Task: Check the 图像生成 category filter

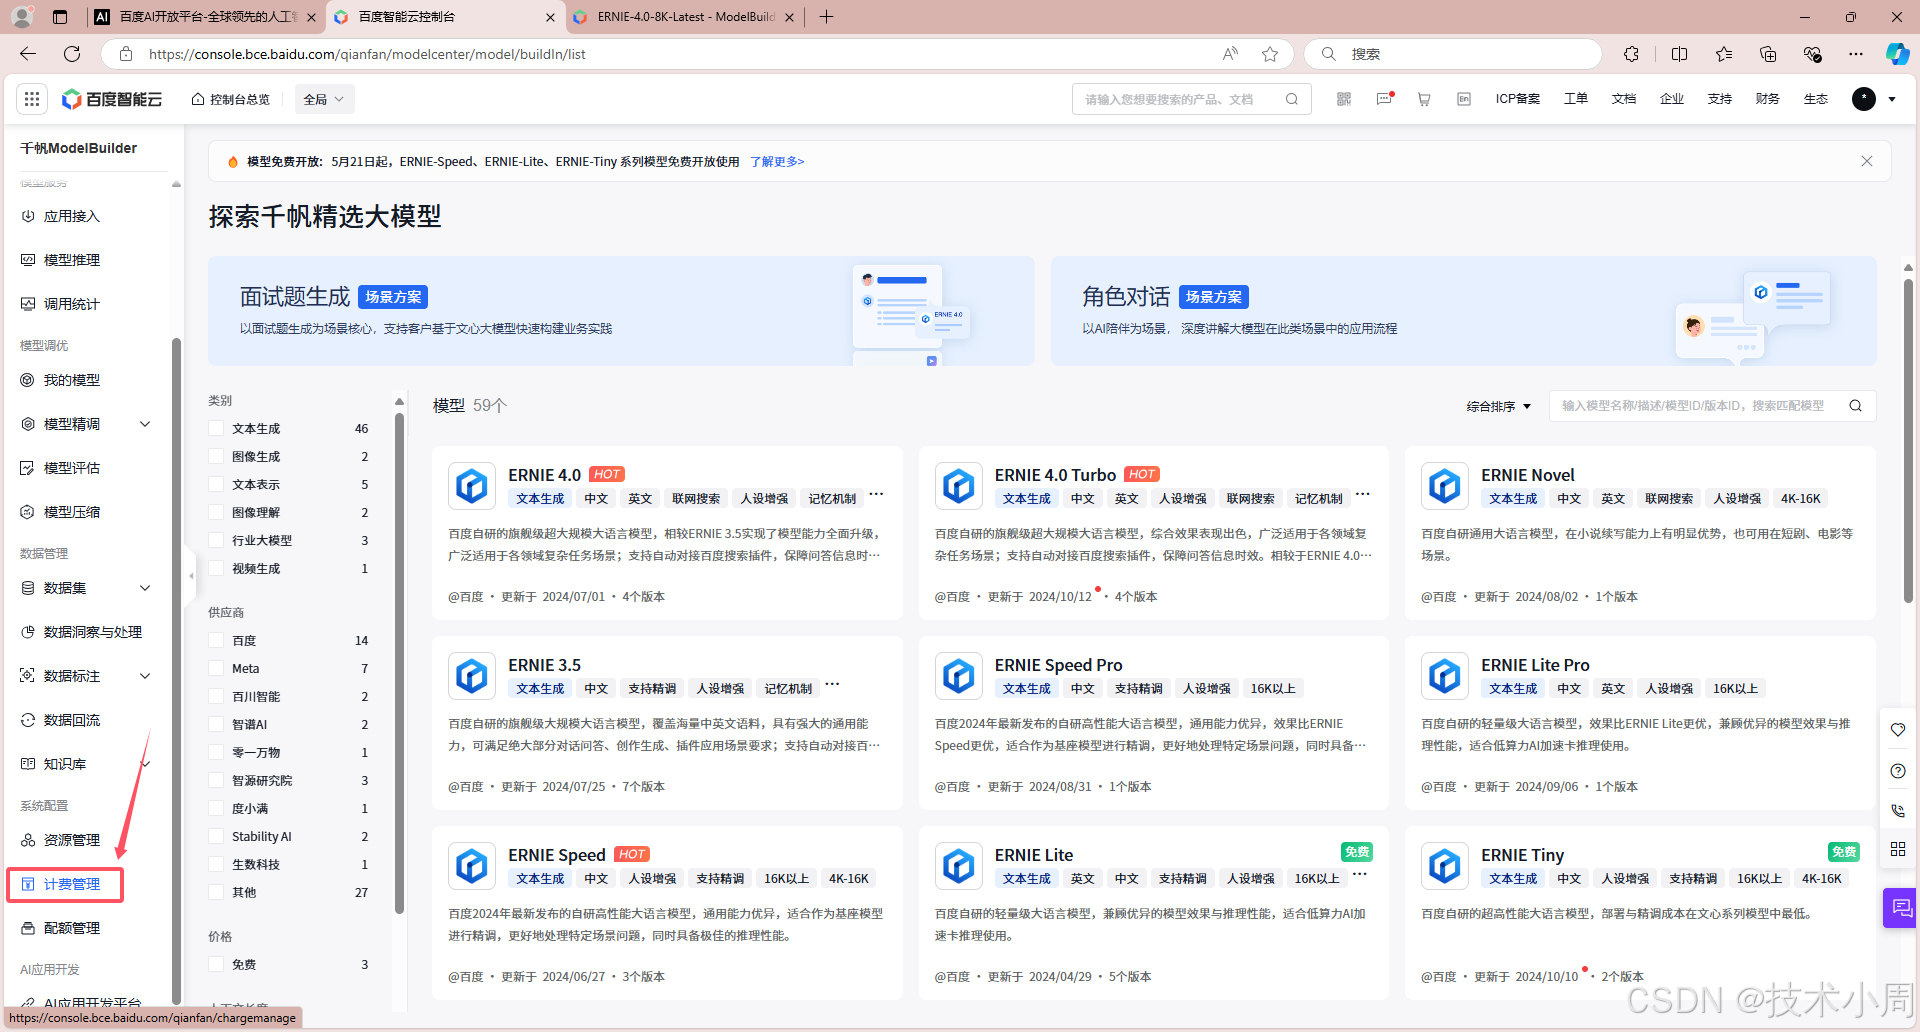Action: (216, 456)
